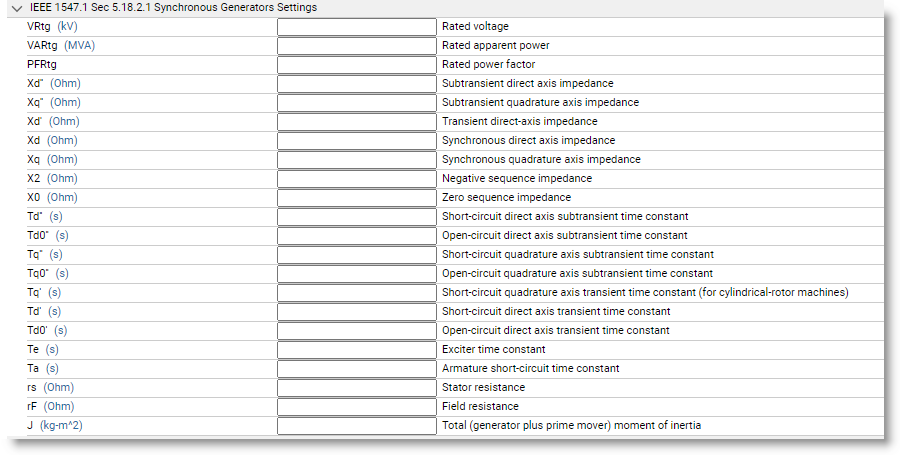The height and width of the screenshot is (455, 900).
Task: Click the Xd" subtransient direct axis impedance field
Action: [x=356, y=84]
